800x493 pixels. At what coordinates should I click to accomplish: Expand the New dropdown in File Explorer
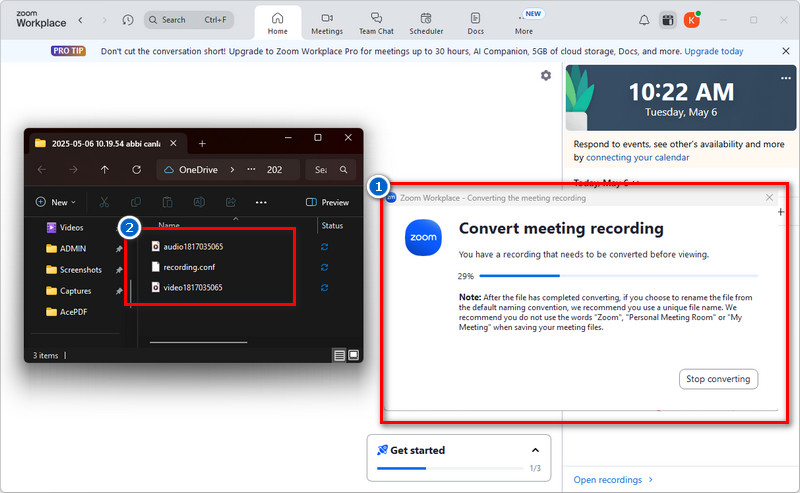(x=57, y=202)
